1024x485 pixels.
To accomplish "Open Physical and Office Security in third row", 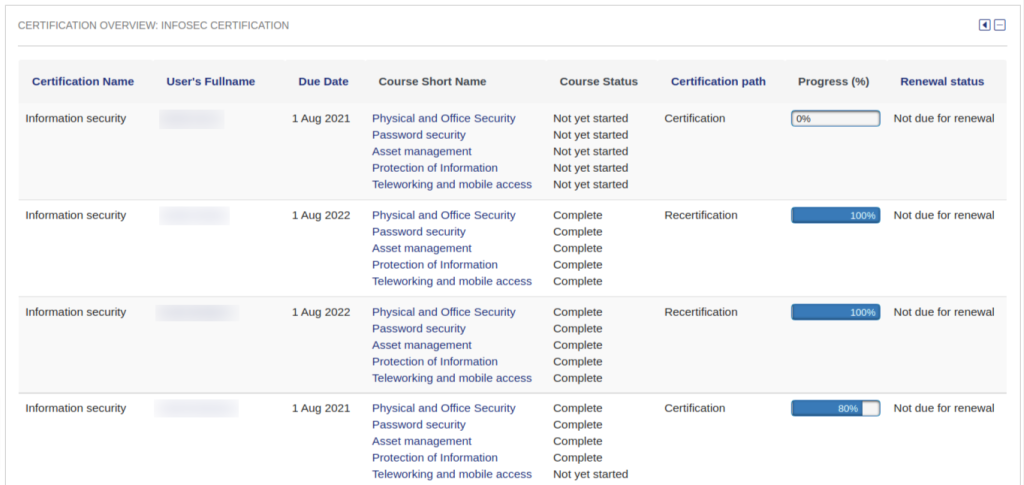I will [x=443, y=312].
